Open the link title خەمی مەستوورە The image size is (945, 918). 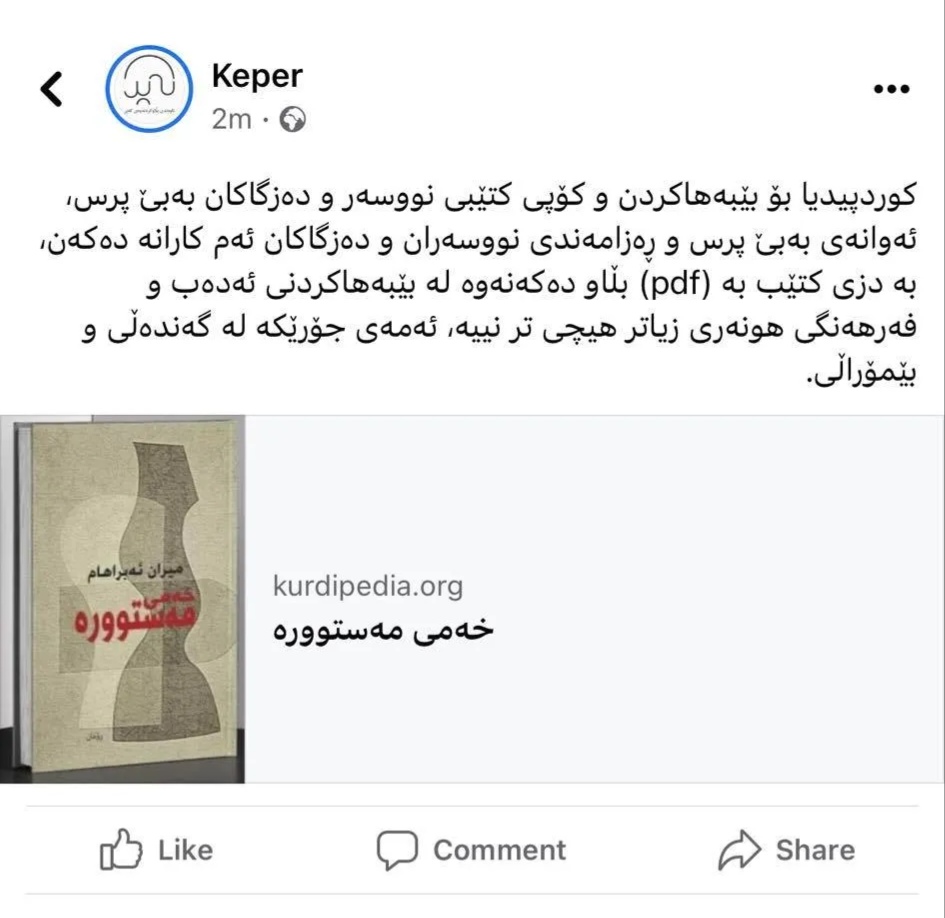(x=383, y=631)
